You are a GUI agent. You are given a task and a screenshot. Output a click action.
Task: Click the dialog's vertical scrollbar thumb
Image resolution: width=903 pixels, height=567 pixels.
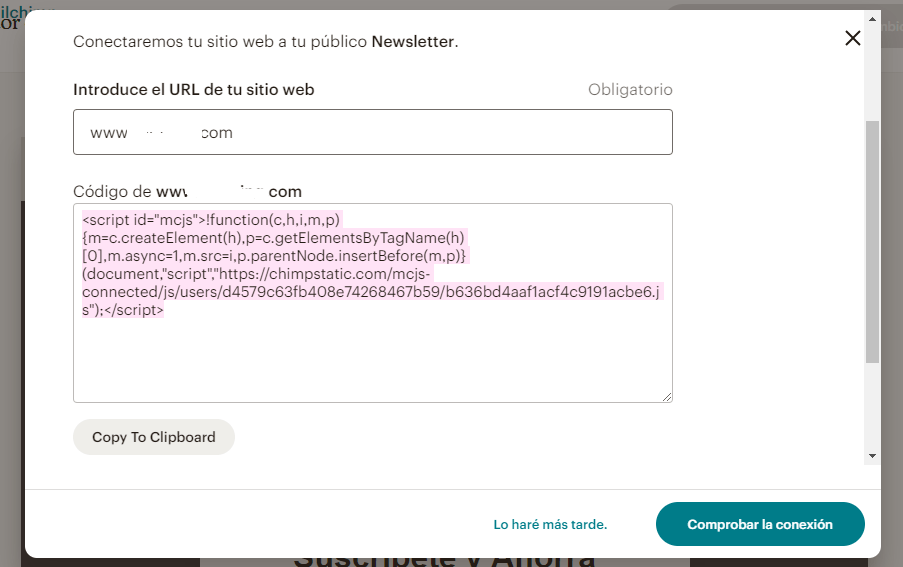872,242
